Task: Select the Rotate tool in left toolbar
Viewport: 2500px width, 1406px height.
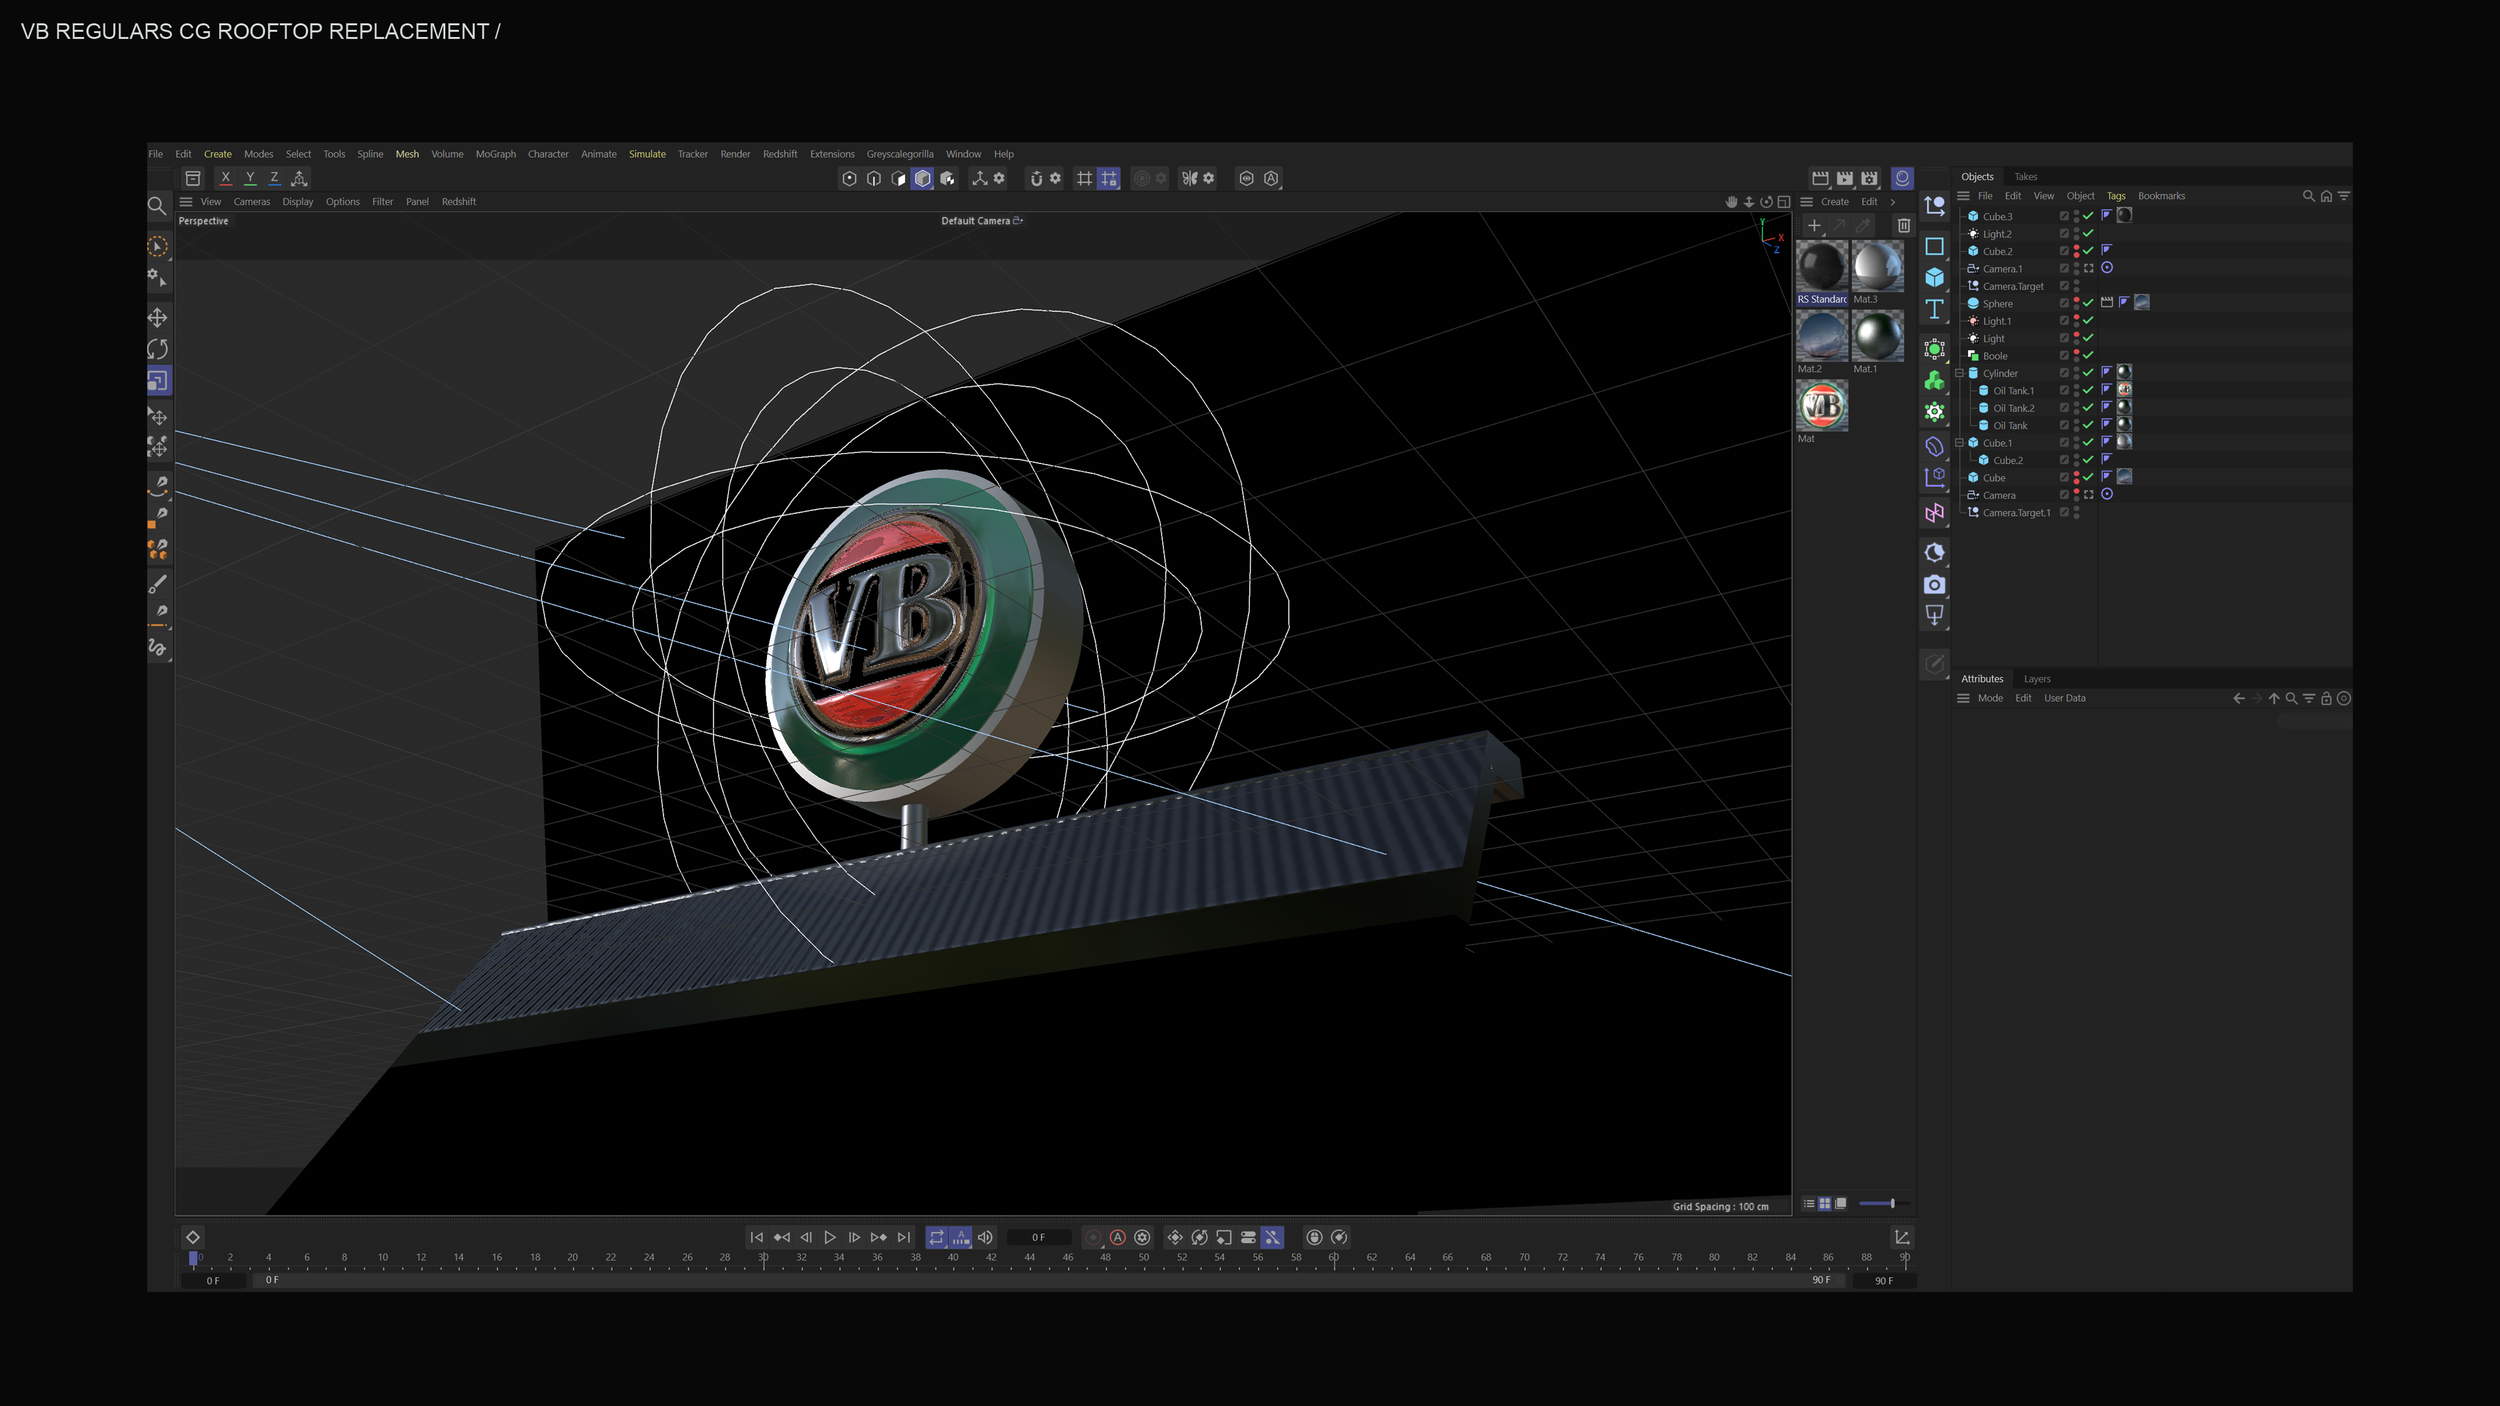Action: [x=157, y=349]
